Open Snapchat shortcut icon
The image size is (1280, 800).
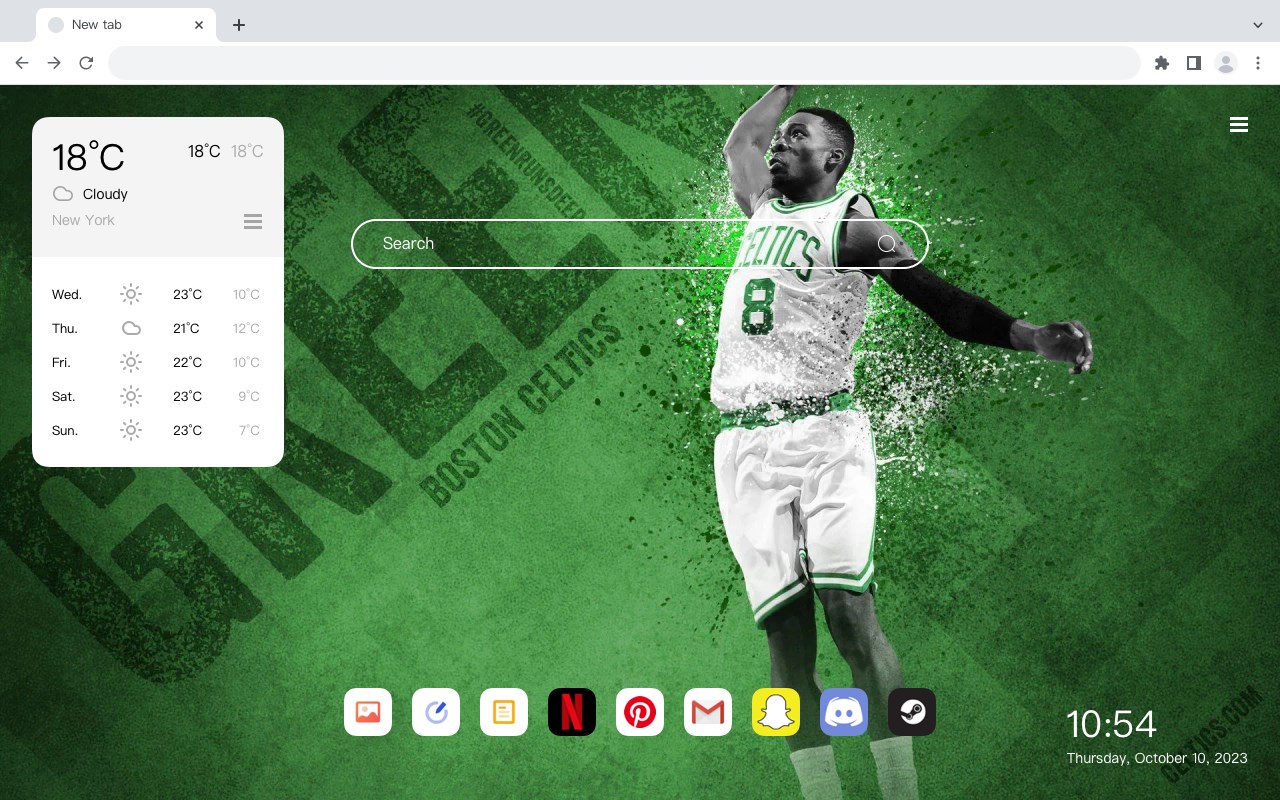click(x=776, y=712)
